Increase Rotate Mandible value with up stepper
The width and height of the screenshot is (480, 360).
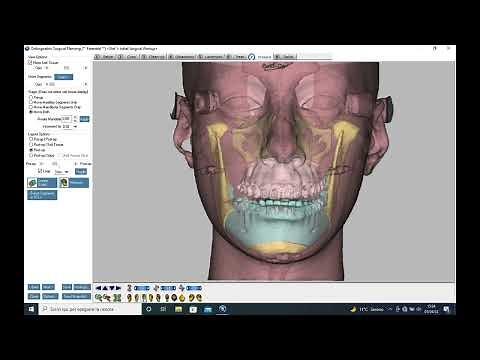click(75, 117)
